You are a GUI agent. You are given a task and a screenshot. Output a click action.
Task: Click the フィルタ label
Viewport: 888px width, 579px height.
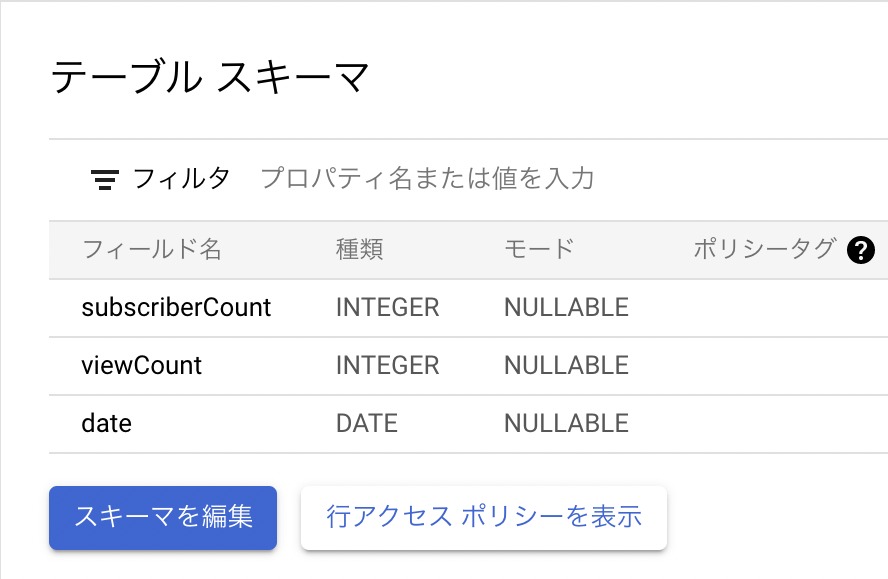pyautogui.click(x=181, y=179)
